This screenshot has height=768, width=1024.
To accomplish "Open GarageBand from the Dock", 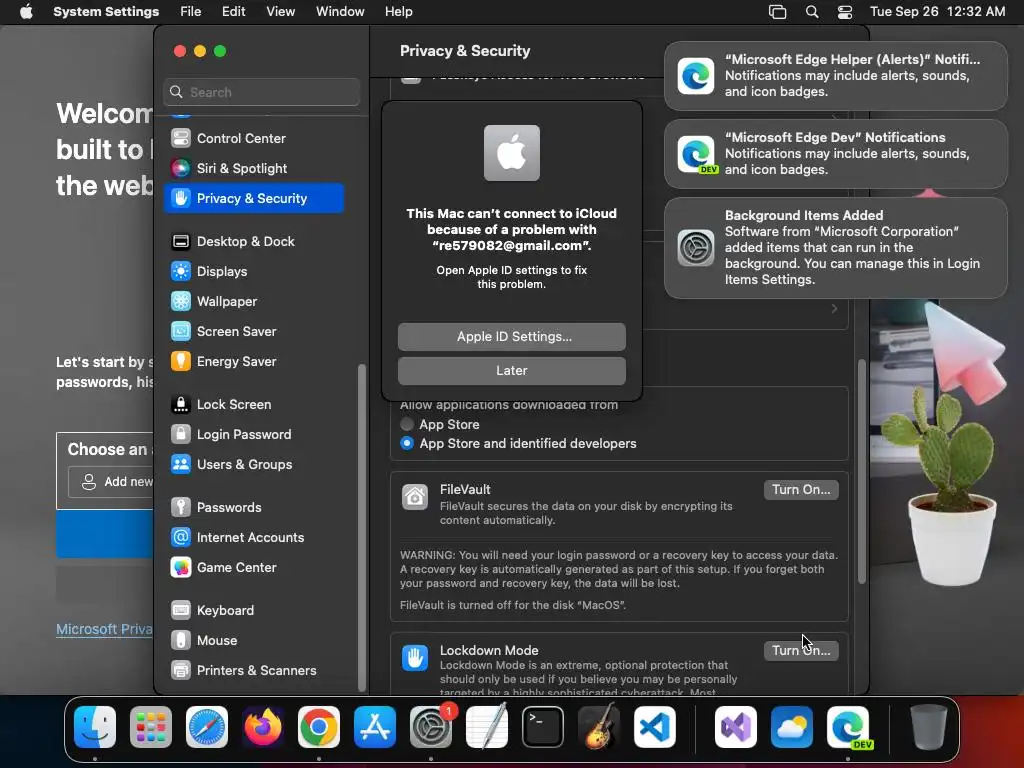I will coord(599,727).
